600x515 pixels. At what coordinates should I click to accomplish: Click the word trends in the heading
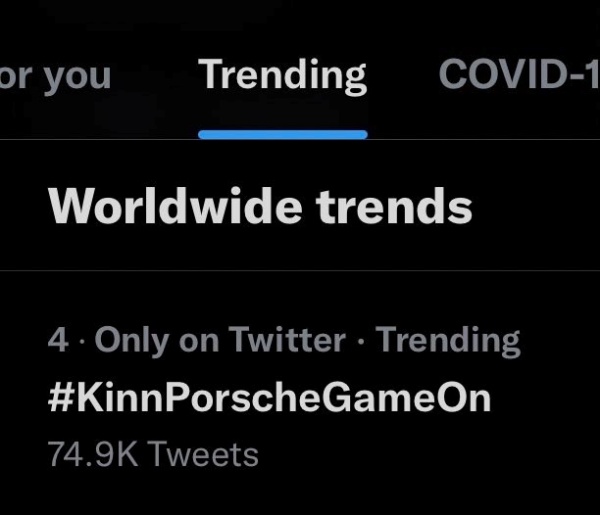click(395, 207)
